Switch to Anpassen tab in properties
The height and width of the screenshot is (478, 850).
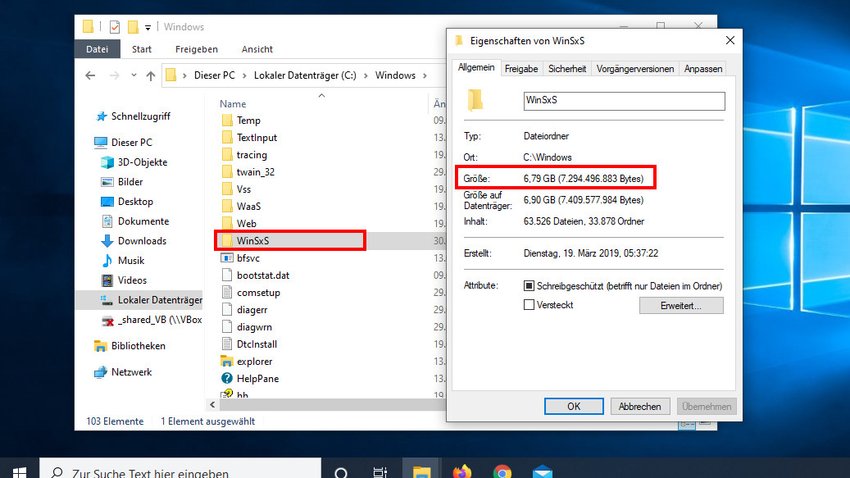(703, 69)
